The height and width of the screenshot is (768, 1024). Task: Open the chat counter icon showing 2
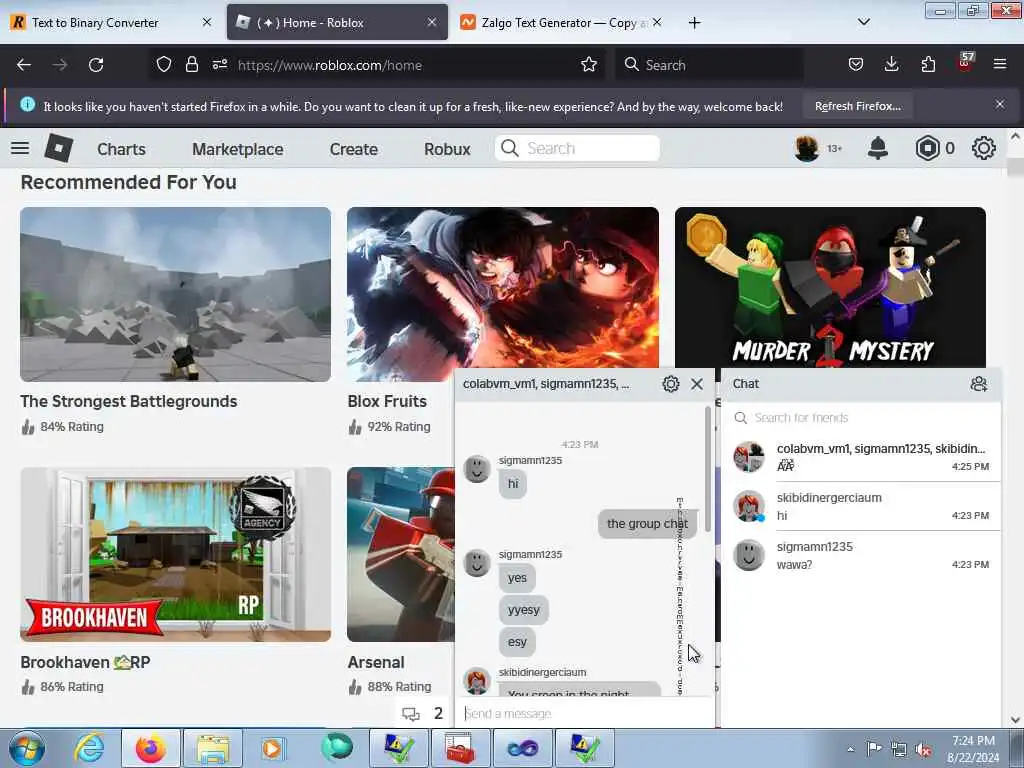422,714
